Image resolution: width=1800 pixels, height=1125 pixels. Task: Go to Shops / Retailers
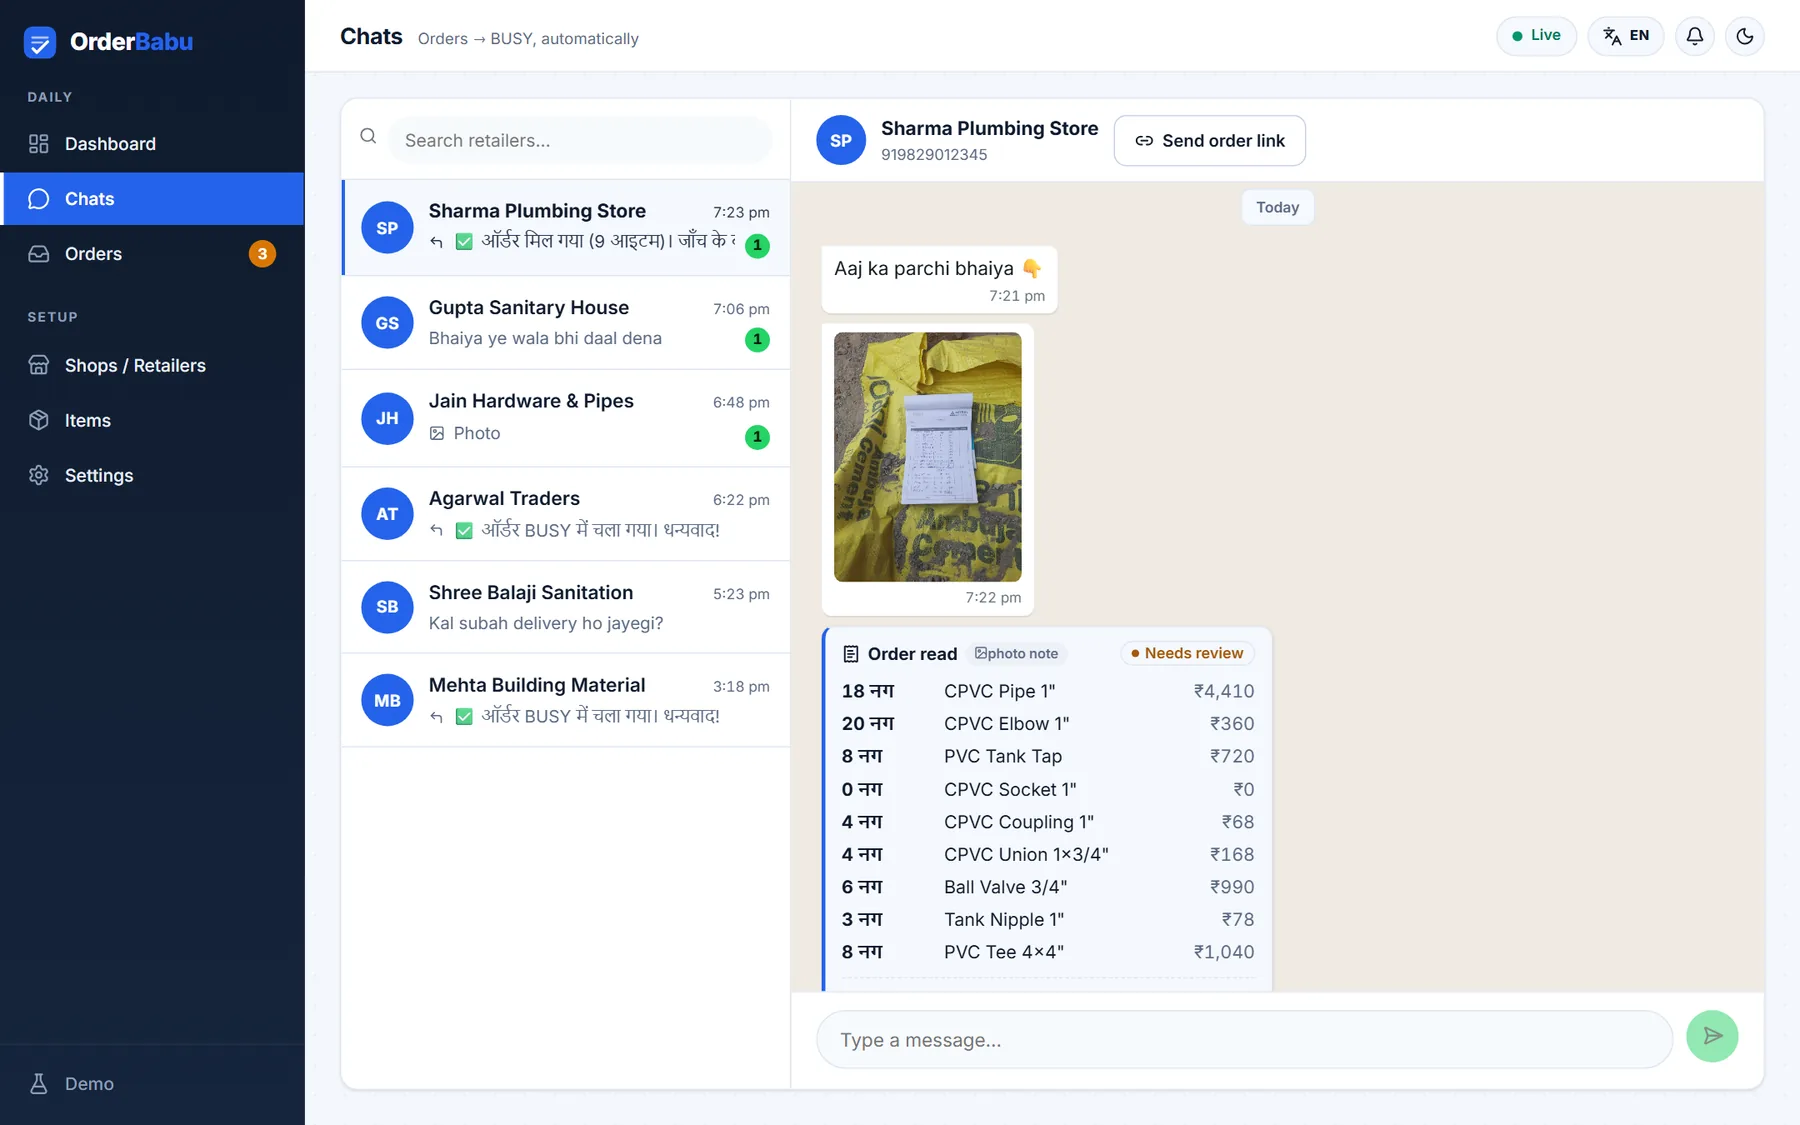click(x=152, y=365)
